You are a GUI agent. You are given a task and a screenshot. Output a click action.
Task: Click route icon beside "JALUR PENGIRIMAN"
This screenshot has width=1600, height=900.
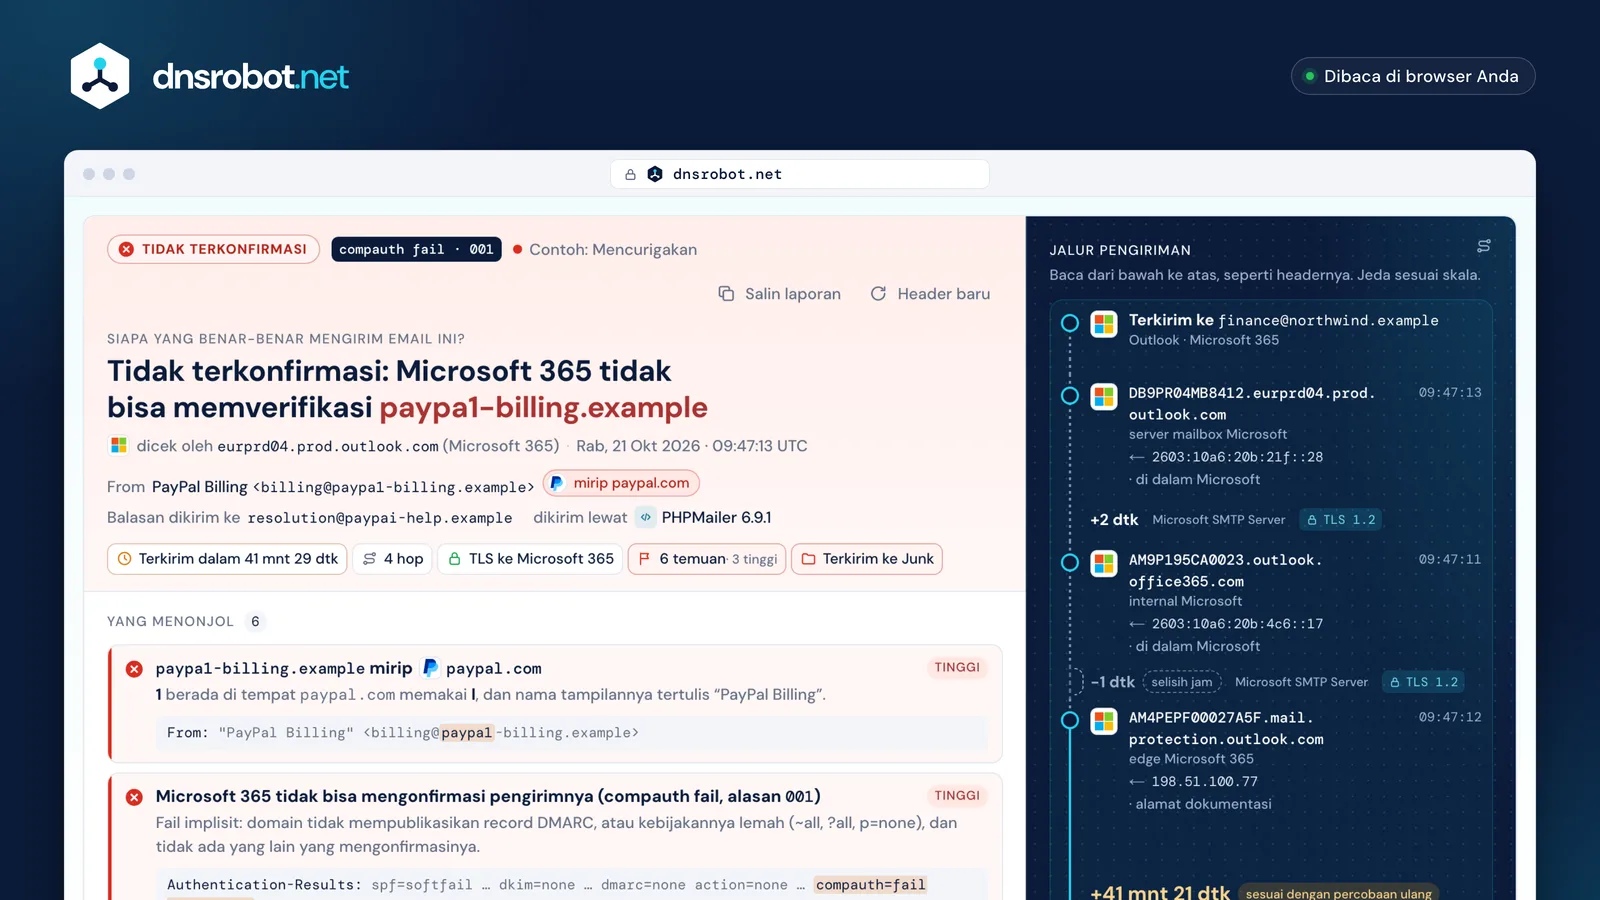coord(1484,246)
